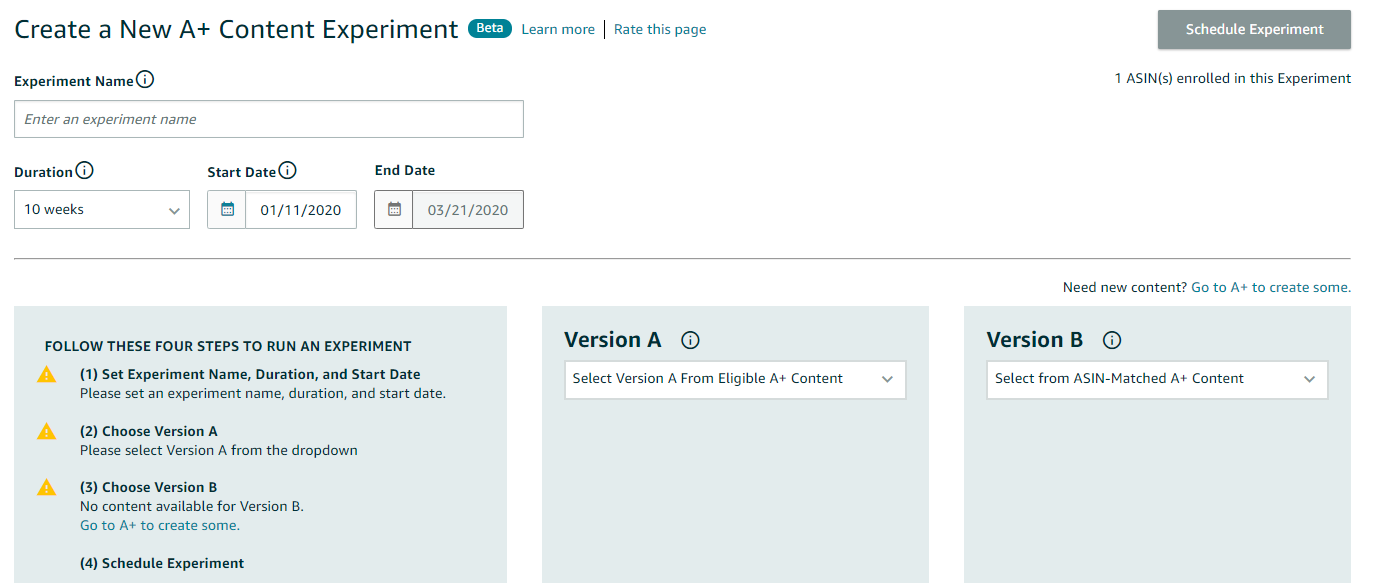Click the Version B info icon
Screen dimensions: 1390x583
(x=1112, y=340)
